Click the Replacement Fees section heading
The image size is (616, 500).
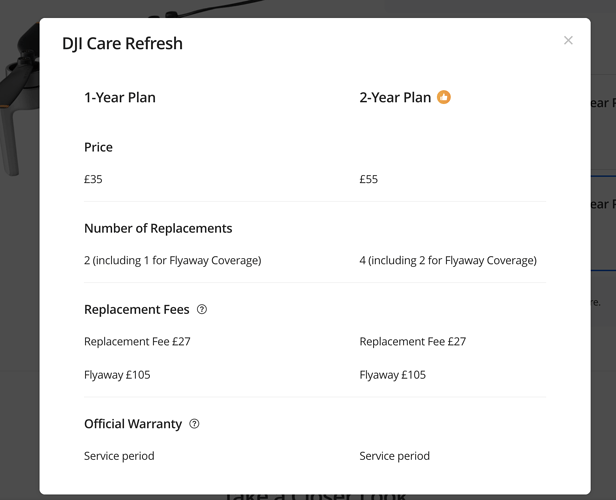(137, 310)
